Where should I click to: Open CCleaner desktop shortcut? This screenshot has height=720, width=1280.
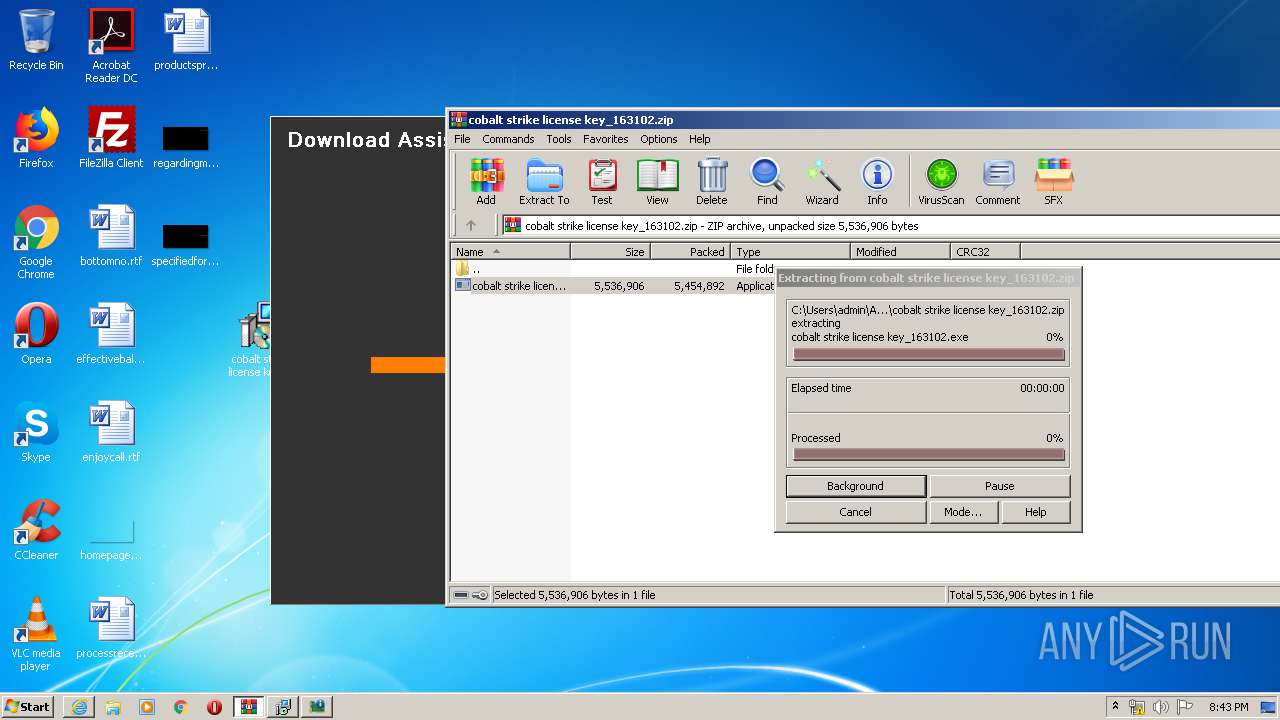tap(36, 530)
